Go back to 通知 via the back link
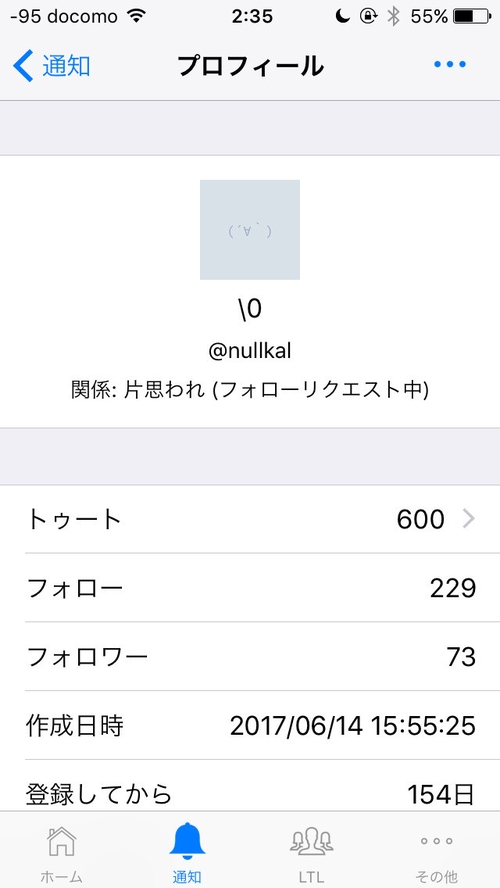Image resolution: width=500 pixels, height=888 pixels. pos(66,66)
